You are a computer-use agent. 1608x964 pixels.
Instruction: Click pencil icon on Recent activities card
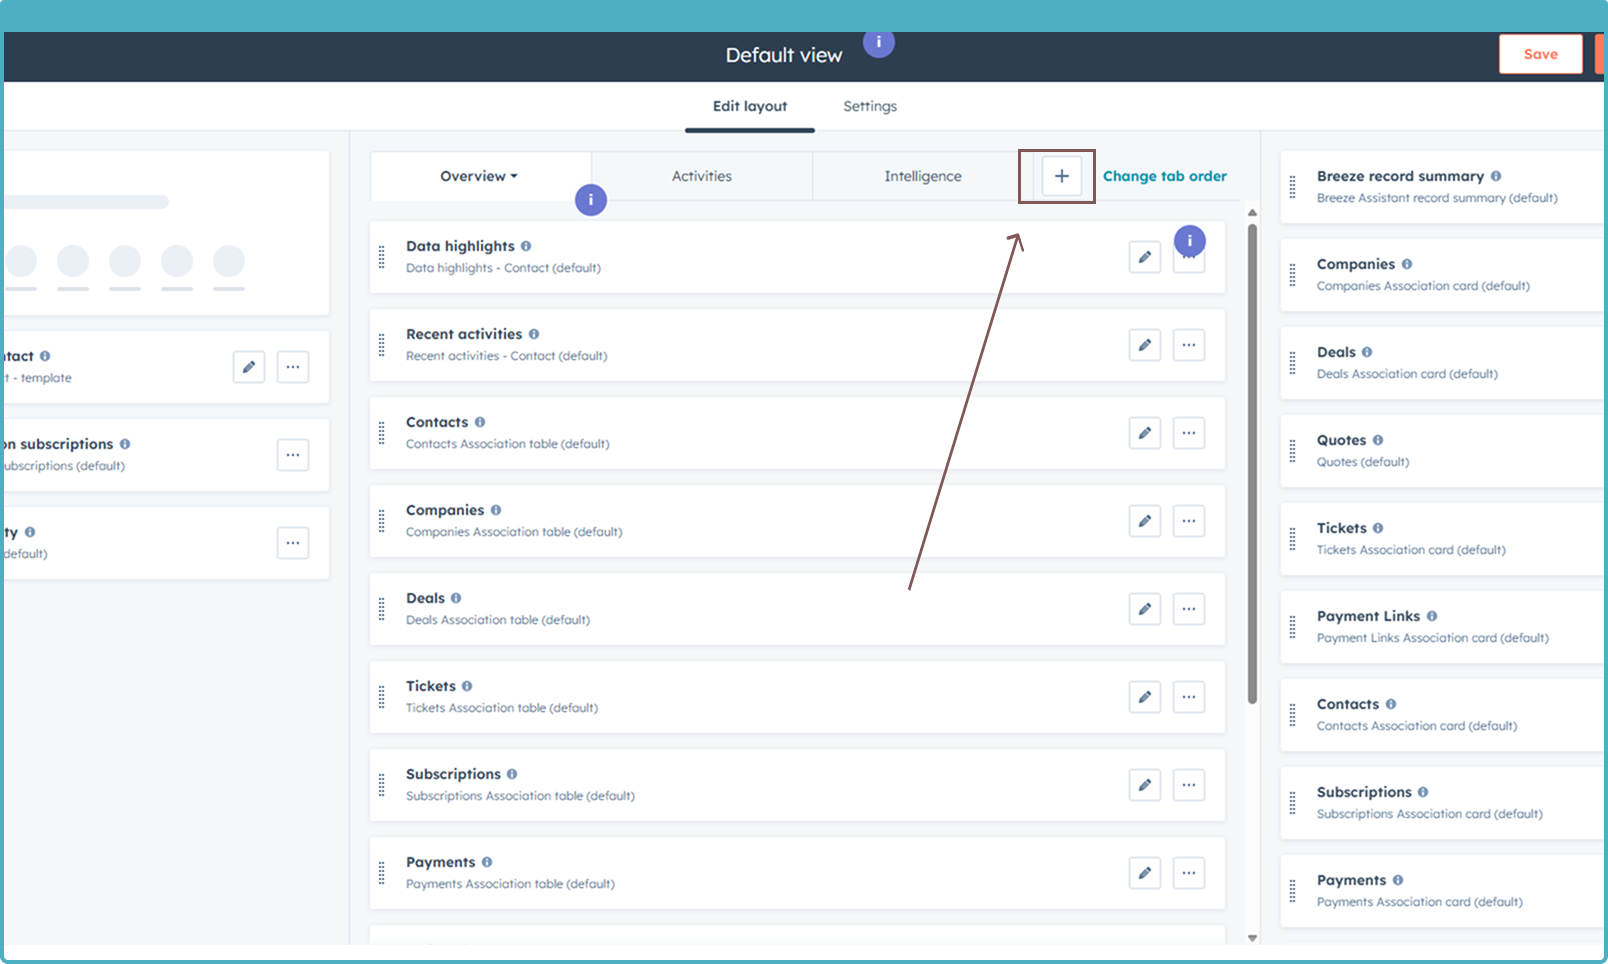(x=1144, y=345)
